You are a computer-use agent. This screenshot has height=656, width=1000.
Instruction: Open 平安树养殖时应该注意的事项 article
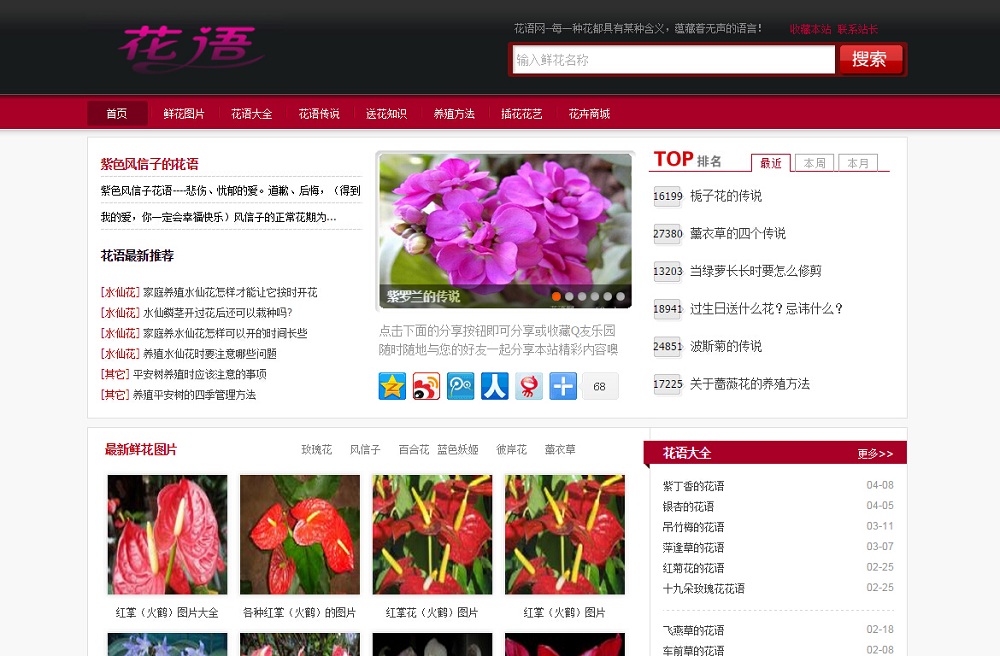[x=200, y=374]
